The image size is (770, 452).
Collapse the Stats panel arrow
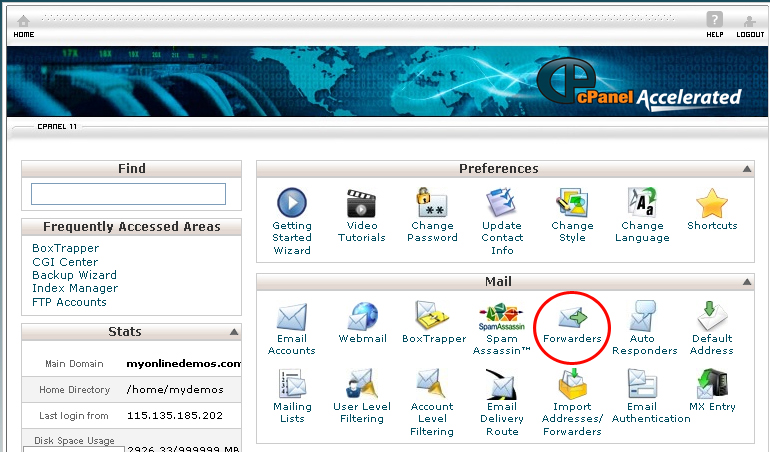[234, 332]
